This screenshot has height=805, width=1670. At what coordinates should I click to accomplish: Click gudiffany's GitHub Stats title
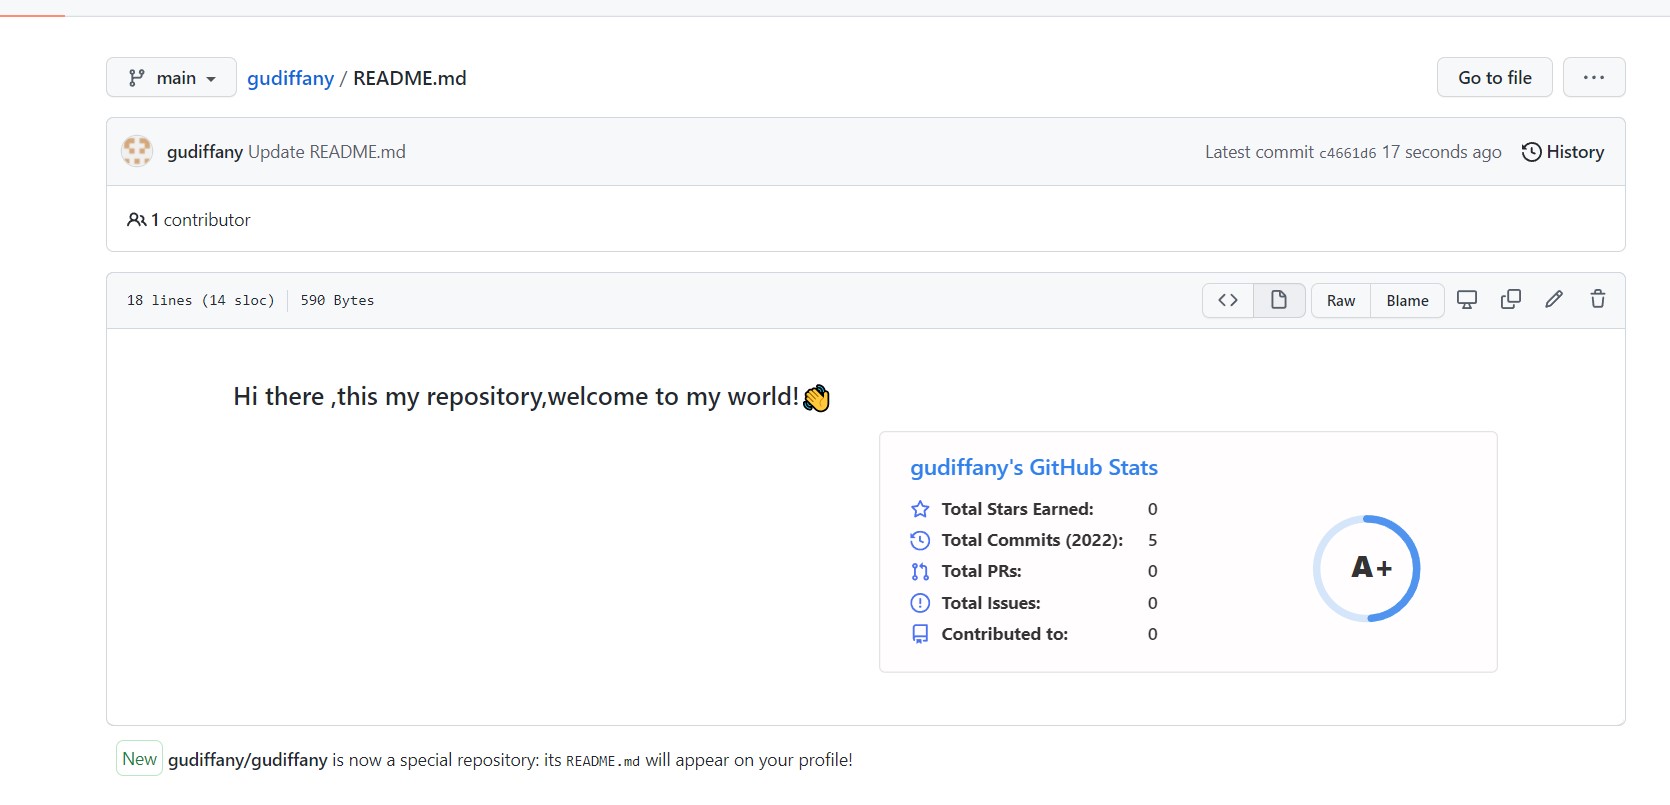[x=1033, y=468]
